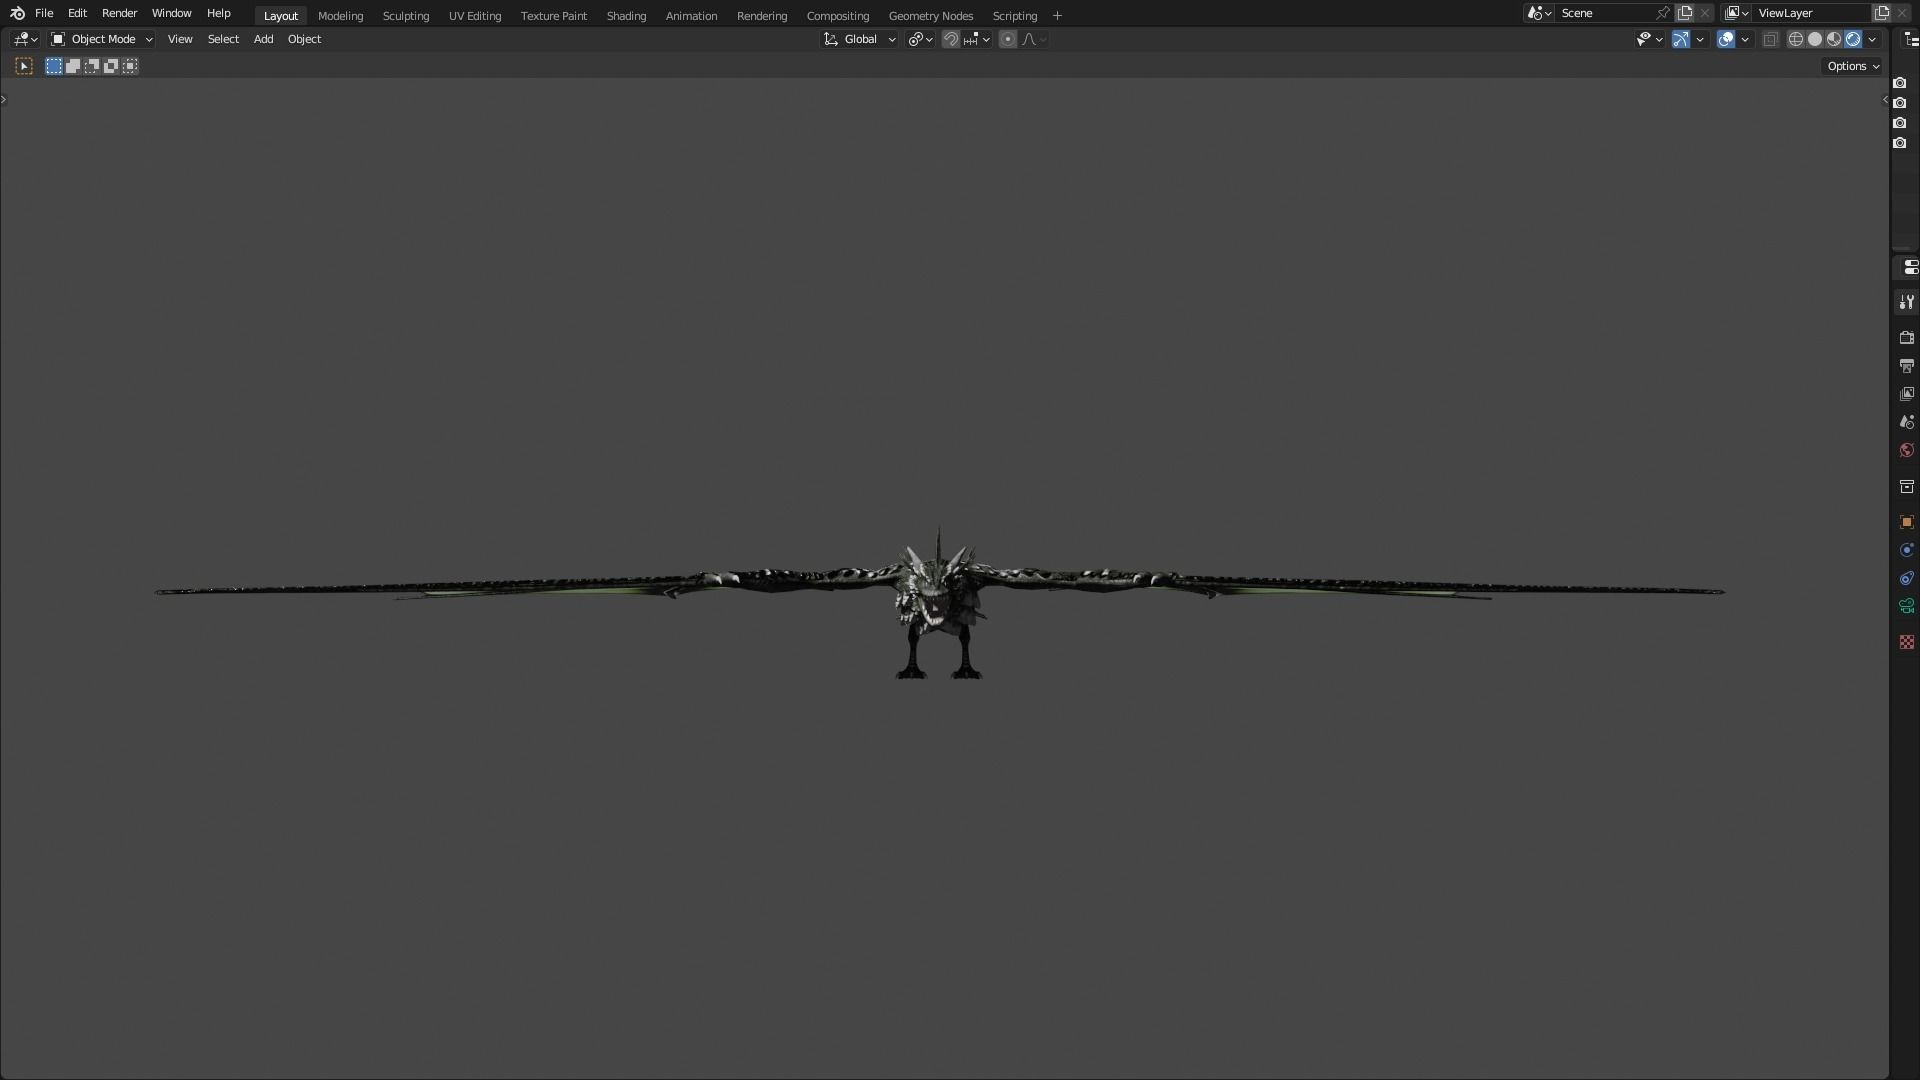Open the viewport View menu

[x=180, y=39]
